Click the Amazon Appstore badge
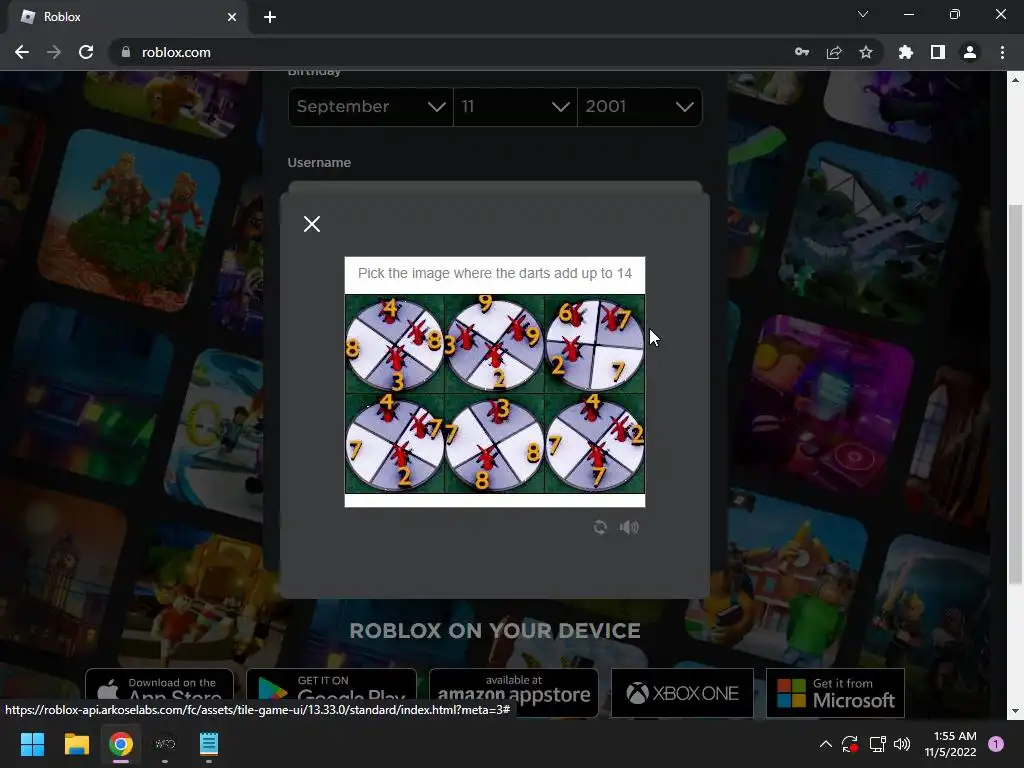Image resolution: width=1024 pixels, height=768 pixels. pos(513,693)
